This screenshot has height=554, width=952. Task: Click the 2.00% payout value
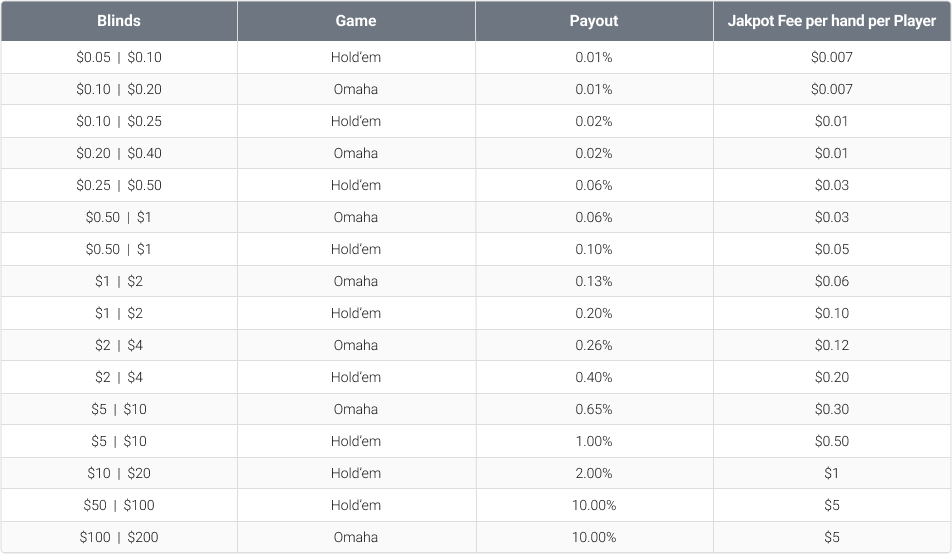594,473
